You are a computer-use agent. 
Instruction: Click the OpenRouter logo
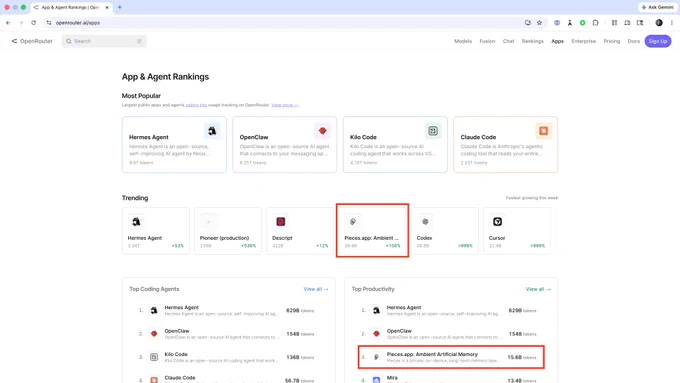[x=32, y=41]
